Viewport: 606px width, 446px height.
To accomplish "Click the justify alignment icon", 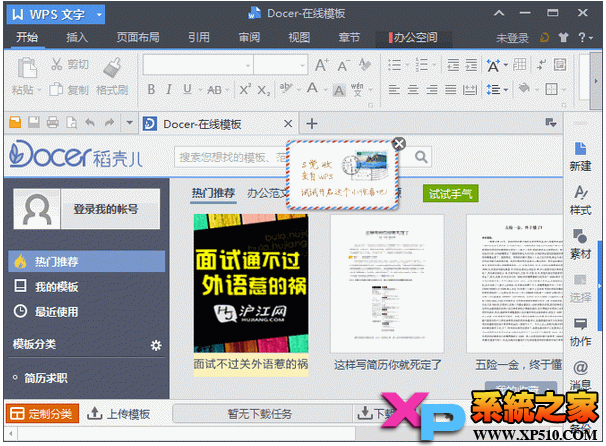I will point(450,90).
